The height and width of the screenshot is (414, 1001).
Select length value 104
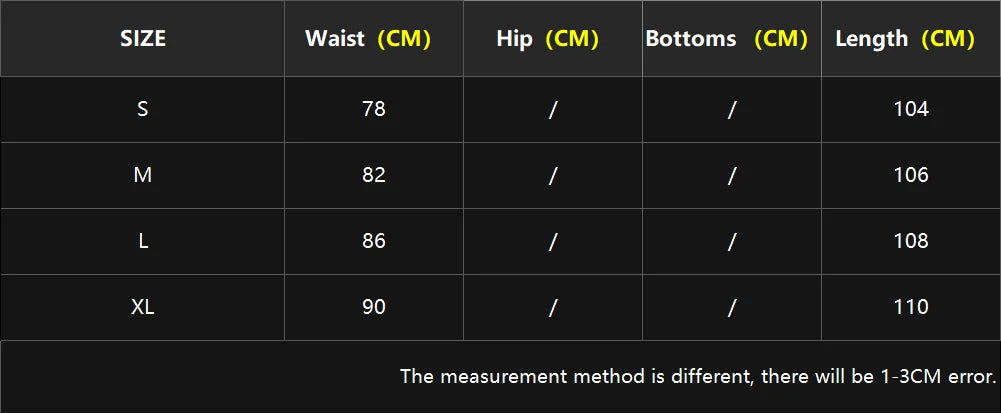coord(911,109)
